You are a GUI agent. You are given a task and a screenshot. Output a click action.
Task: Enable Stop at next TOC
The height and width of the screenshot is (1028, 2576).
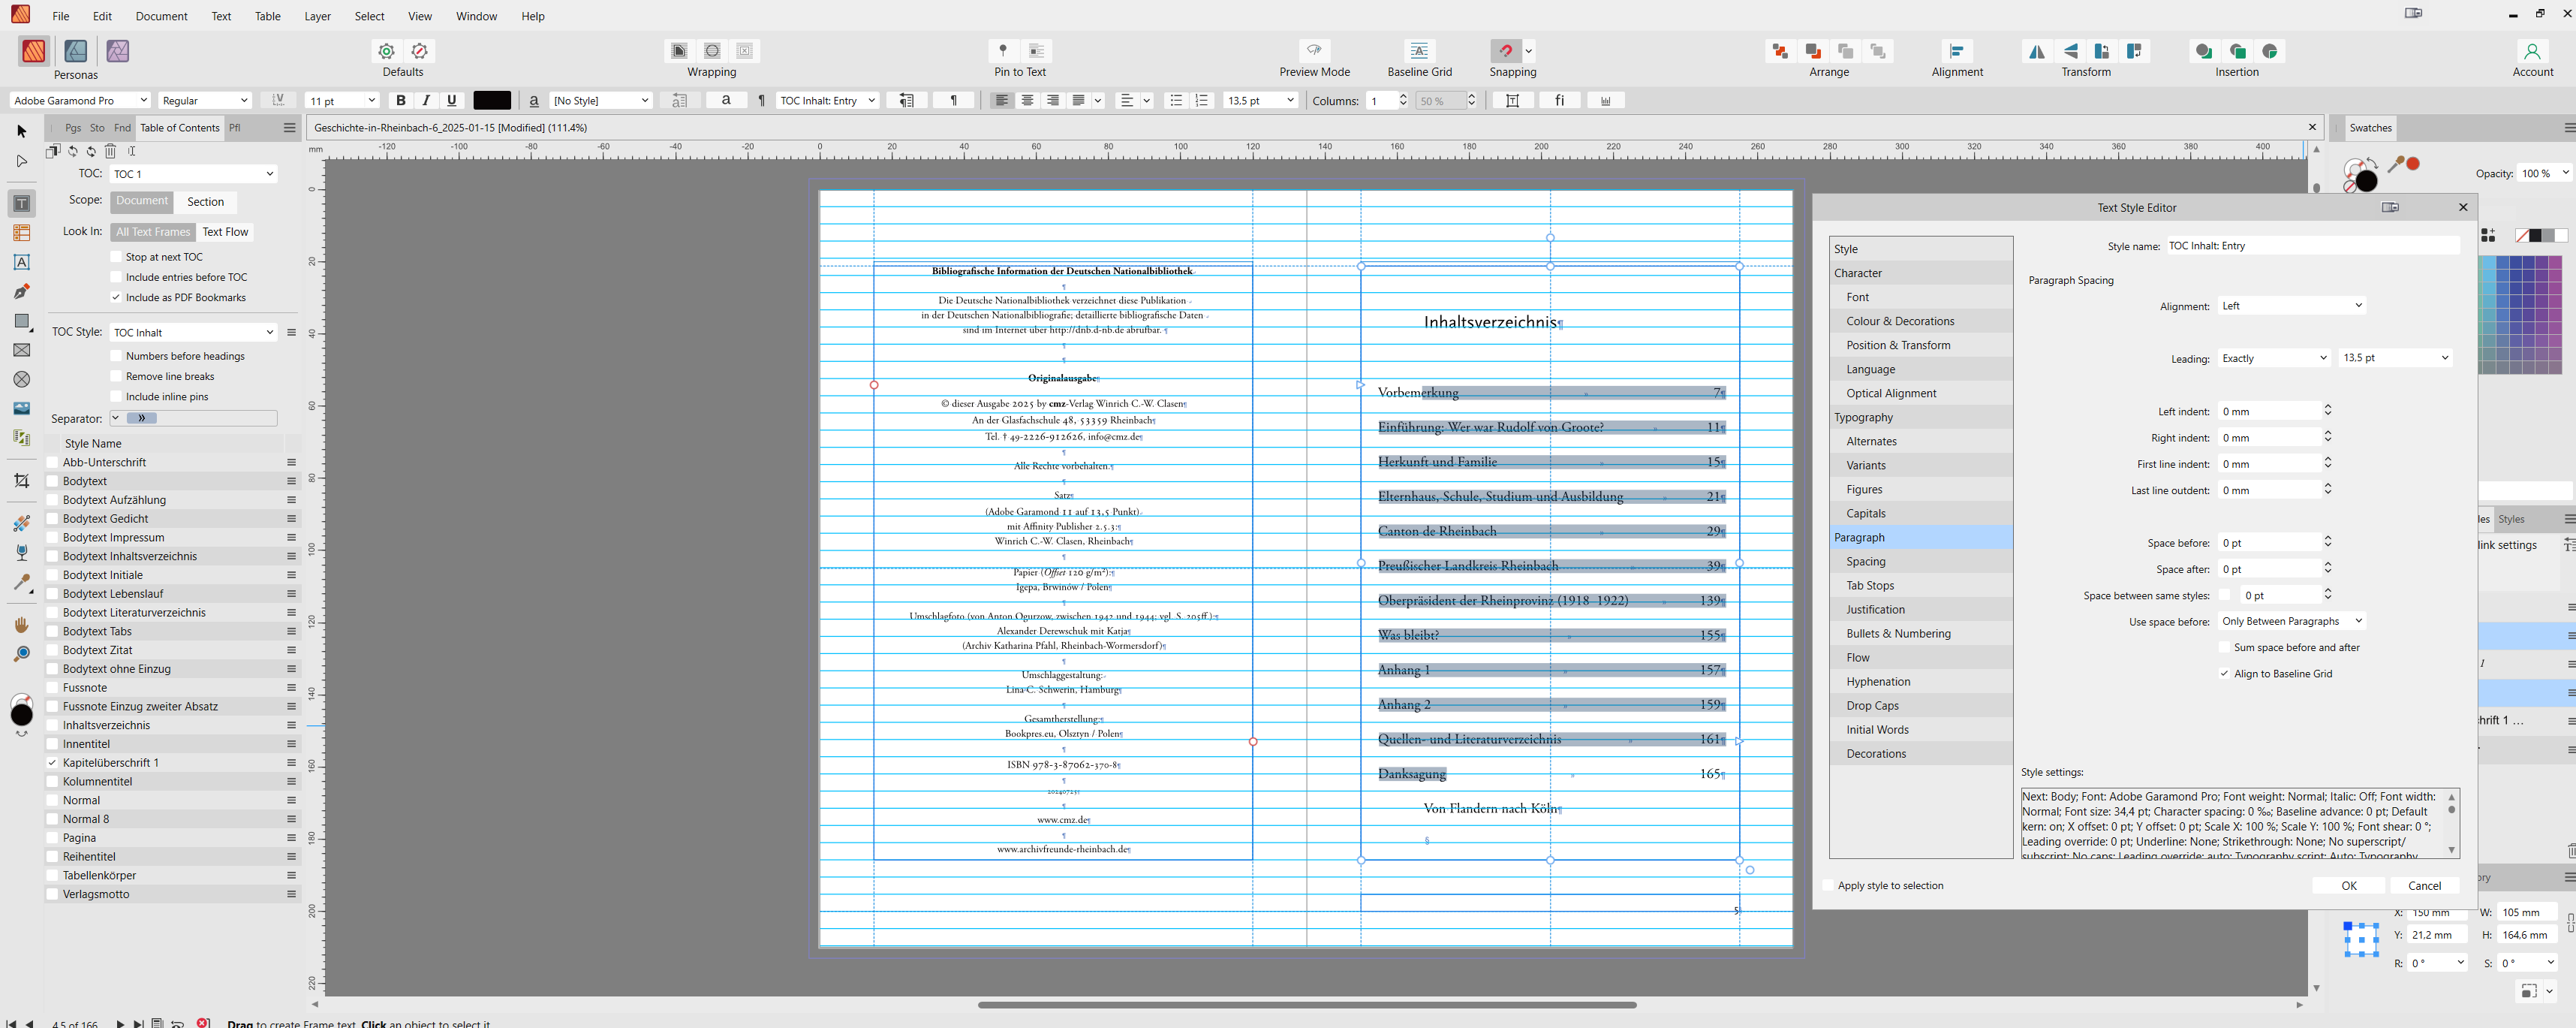[116, 257]
